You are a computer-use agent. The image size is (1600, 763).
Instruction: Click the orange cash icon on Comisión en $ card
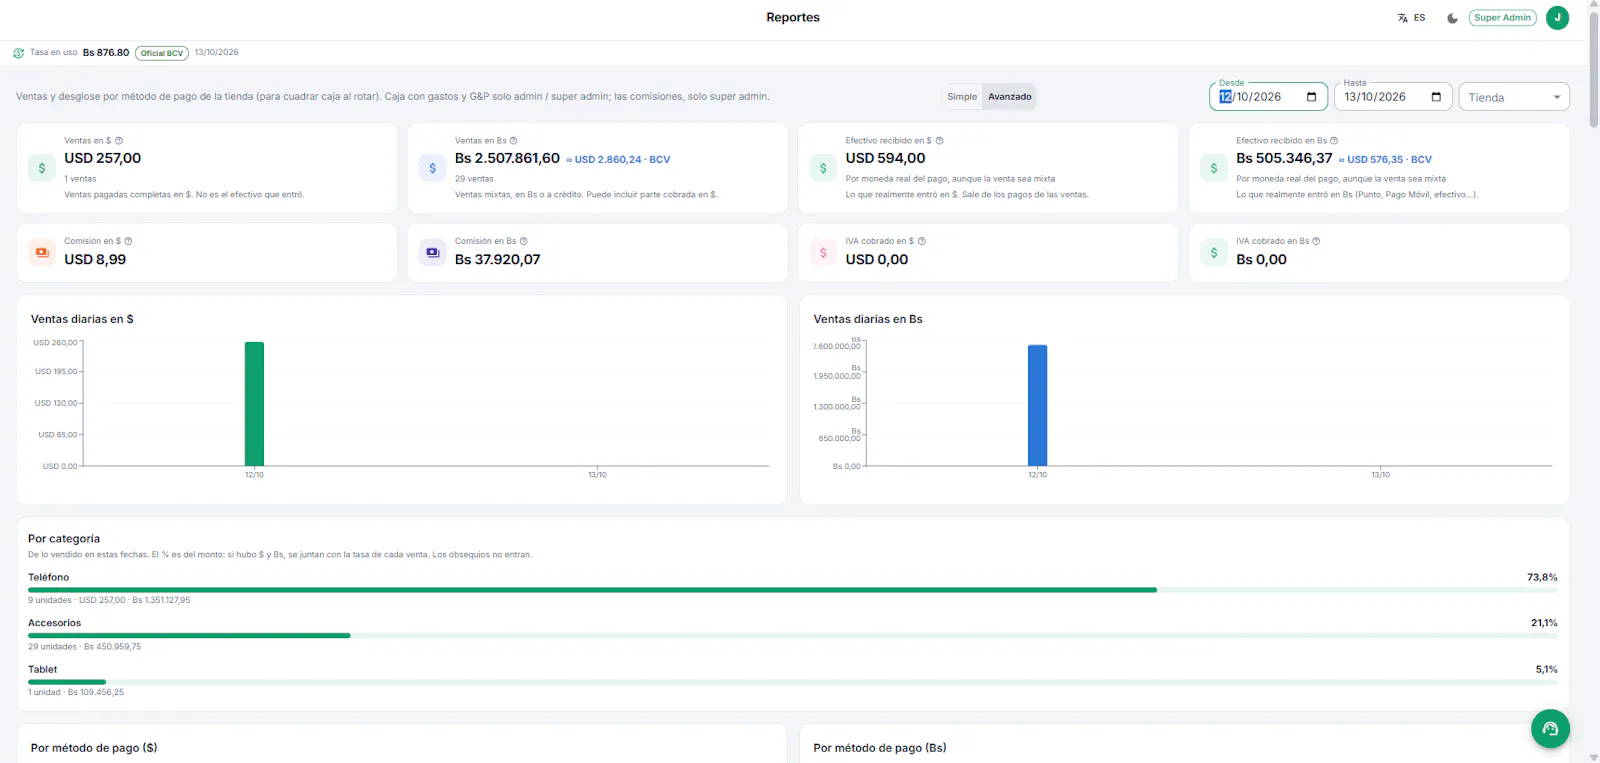click(42, 253)
